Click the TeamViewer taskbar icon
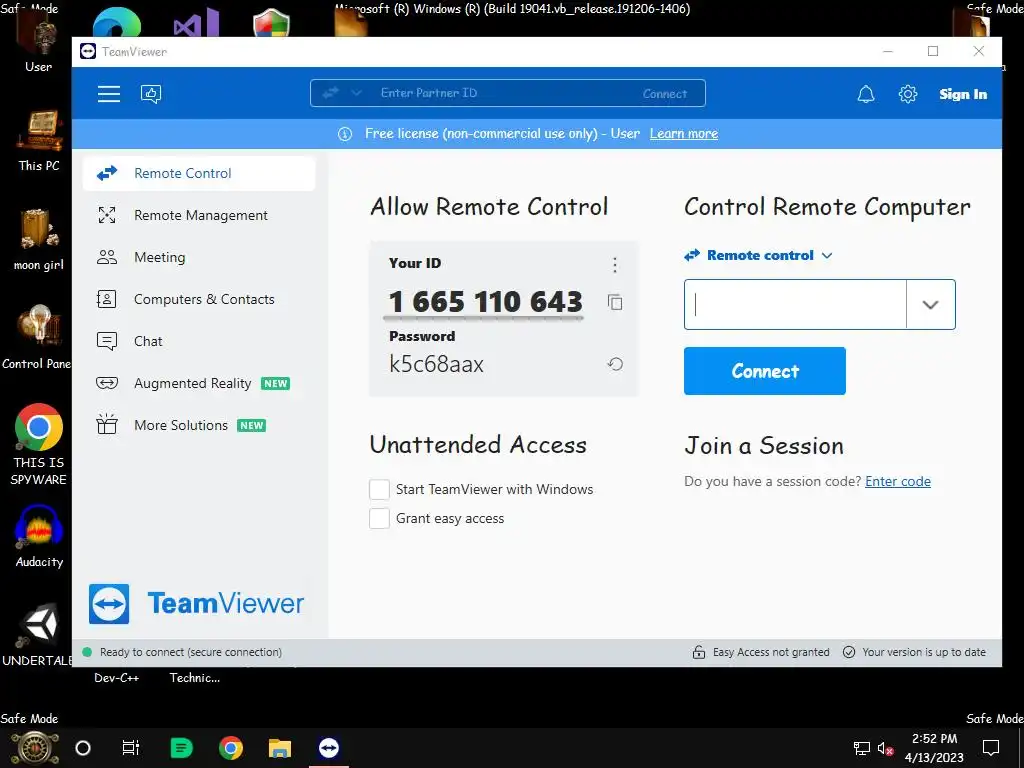This screenshot has width=1024, height=768. pos(328,748)
